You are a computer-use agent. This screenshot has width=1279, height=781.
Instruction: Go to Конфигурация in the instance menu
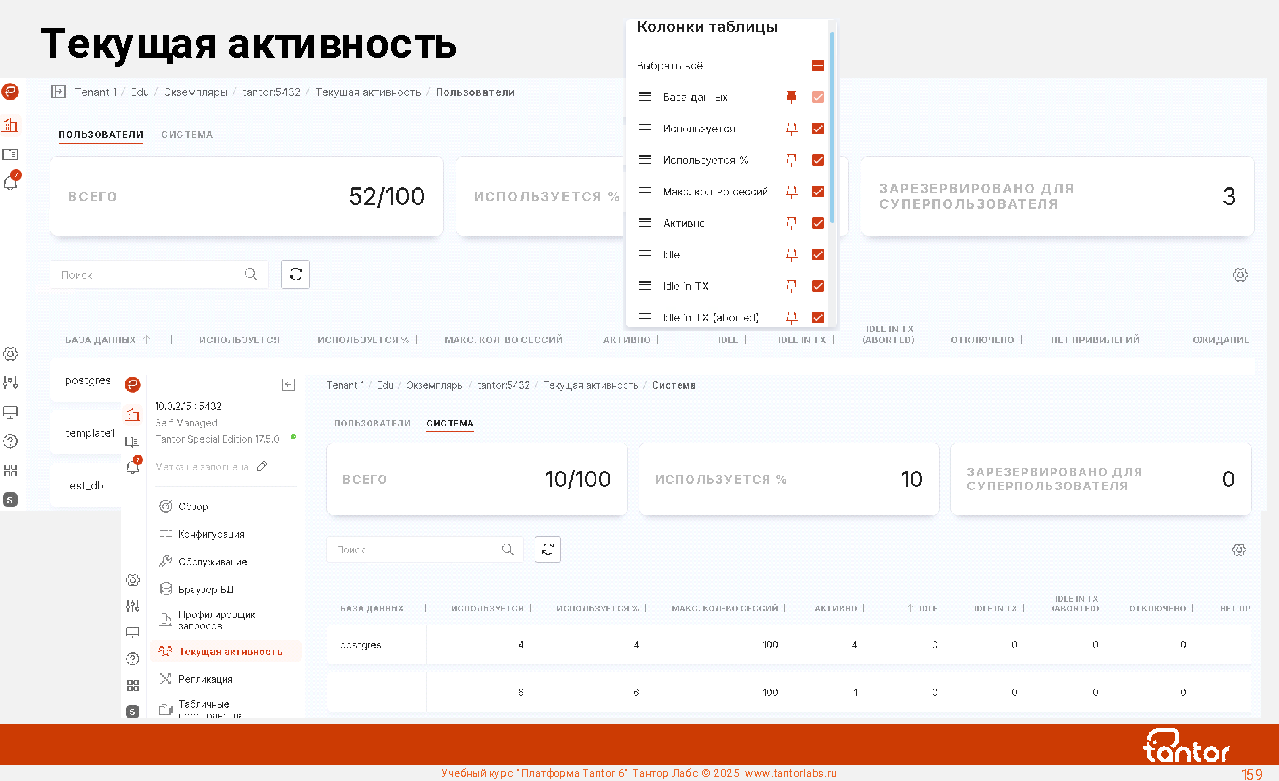pos(211,535)
